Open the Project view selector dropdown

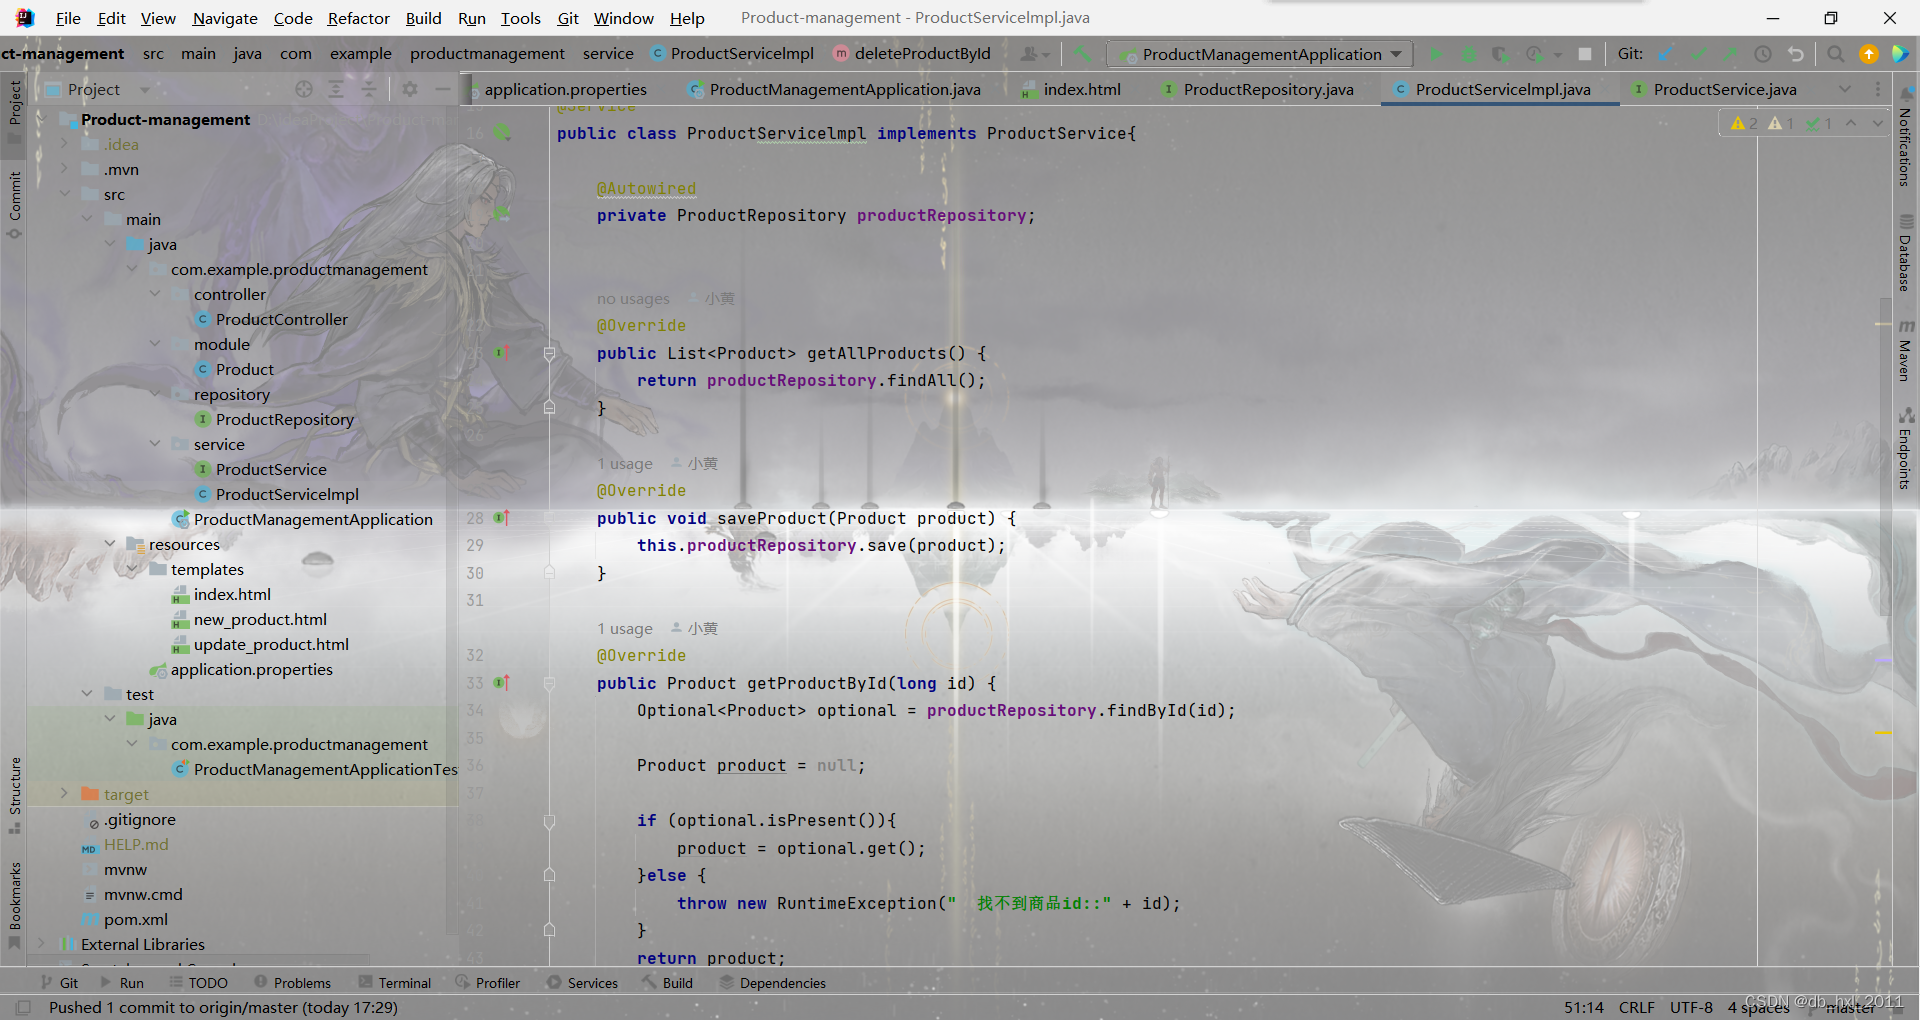click(x=99, y=90)
